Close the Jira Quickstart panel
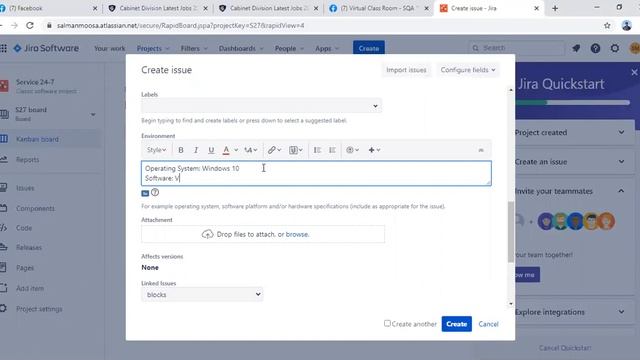Viewport: 640px width, 360px height. tap(634, 72)
